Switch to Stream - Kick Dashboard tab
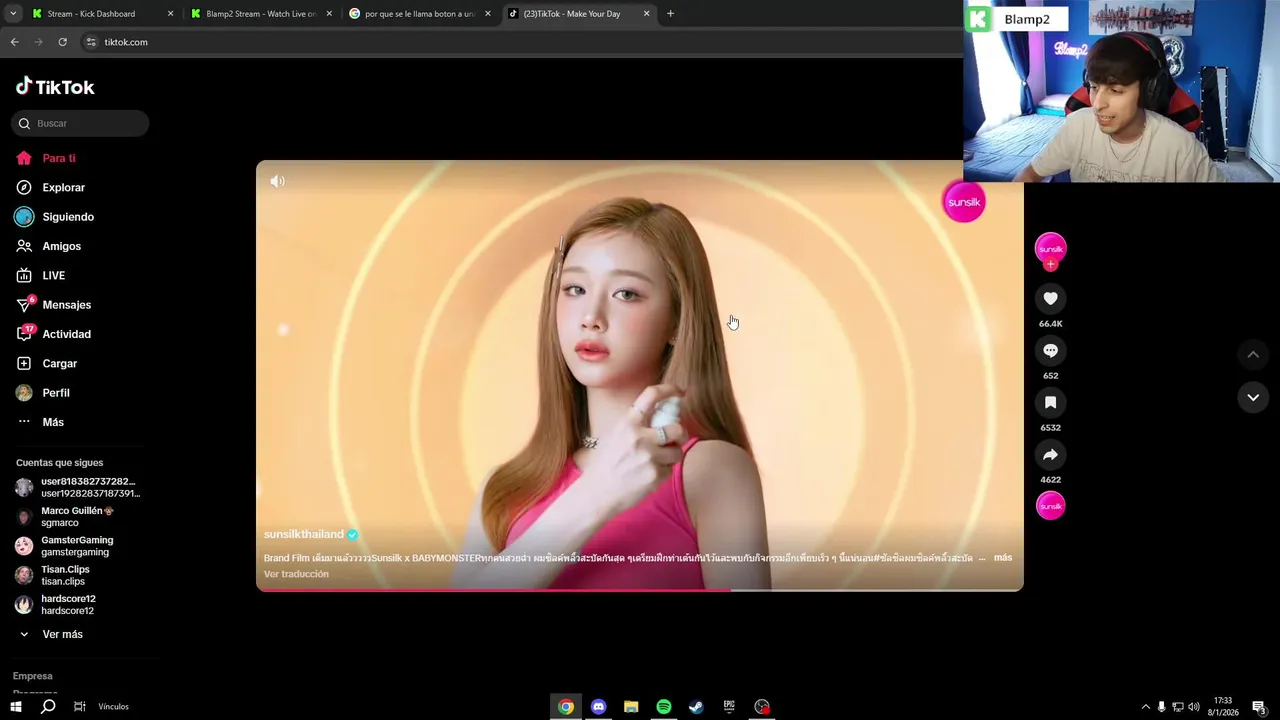1280x720 pixels. pyautogui.click(x=102, y=14)
